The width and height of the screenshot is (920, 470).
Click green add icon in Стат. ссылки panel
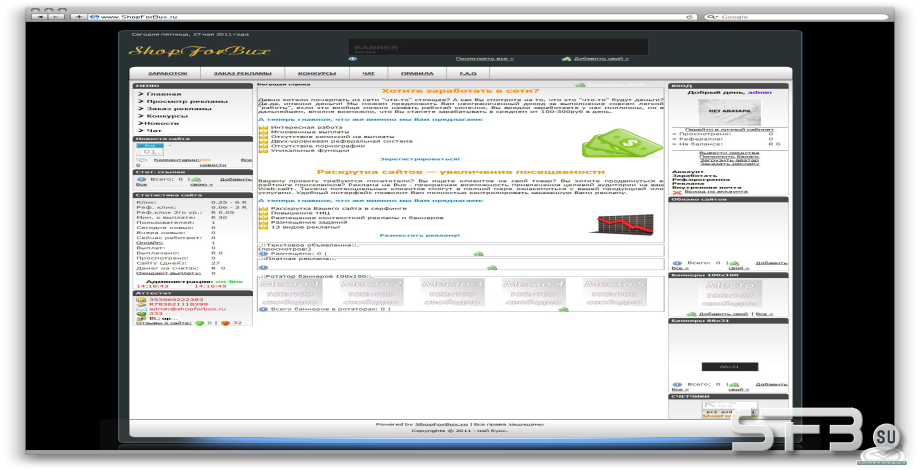(x=196, y=180)
